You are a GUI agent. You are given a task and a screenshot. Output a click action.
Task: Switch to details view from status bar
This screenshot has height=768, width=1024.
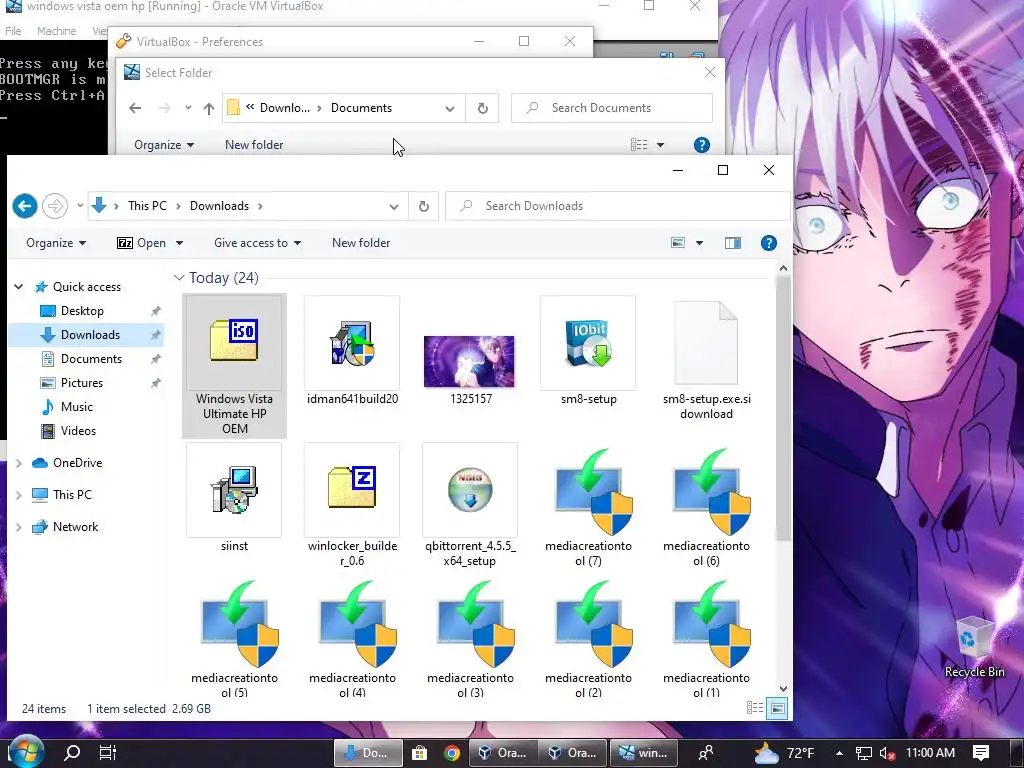754,708
